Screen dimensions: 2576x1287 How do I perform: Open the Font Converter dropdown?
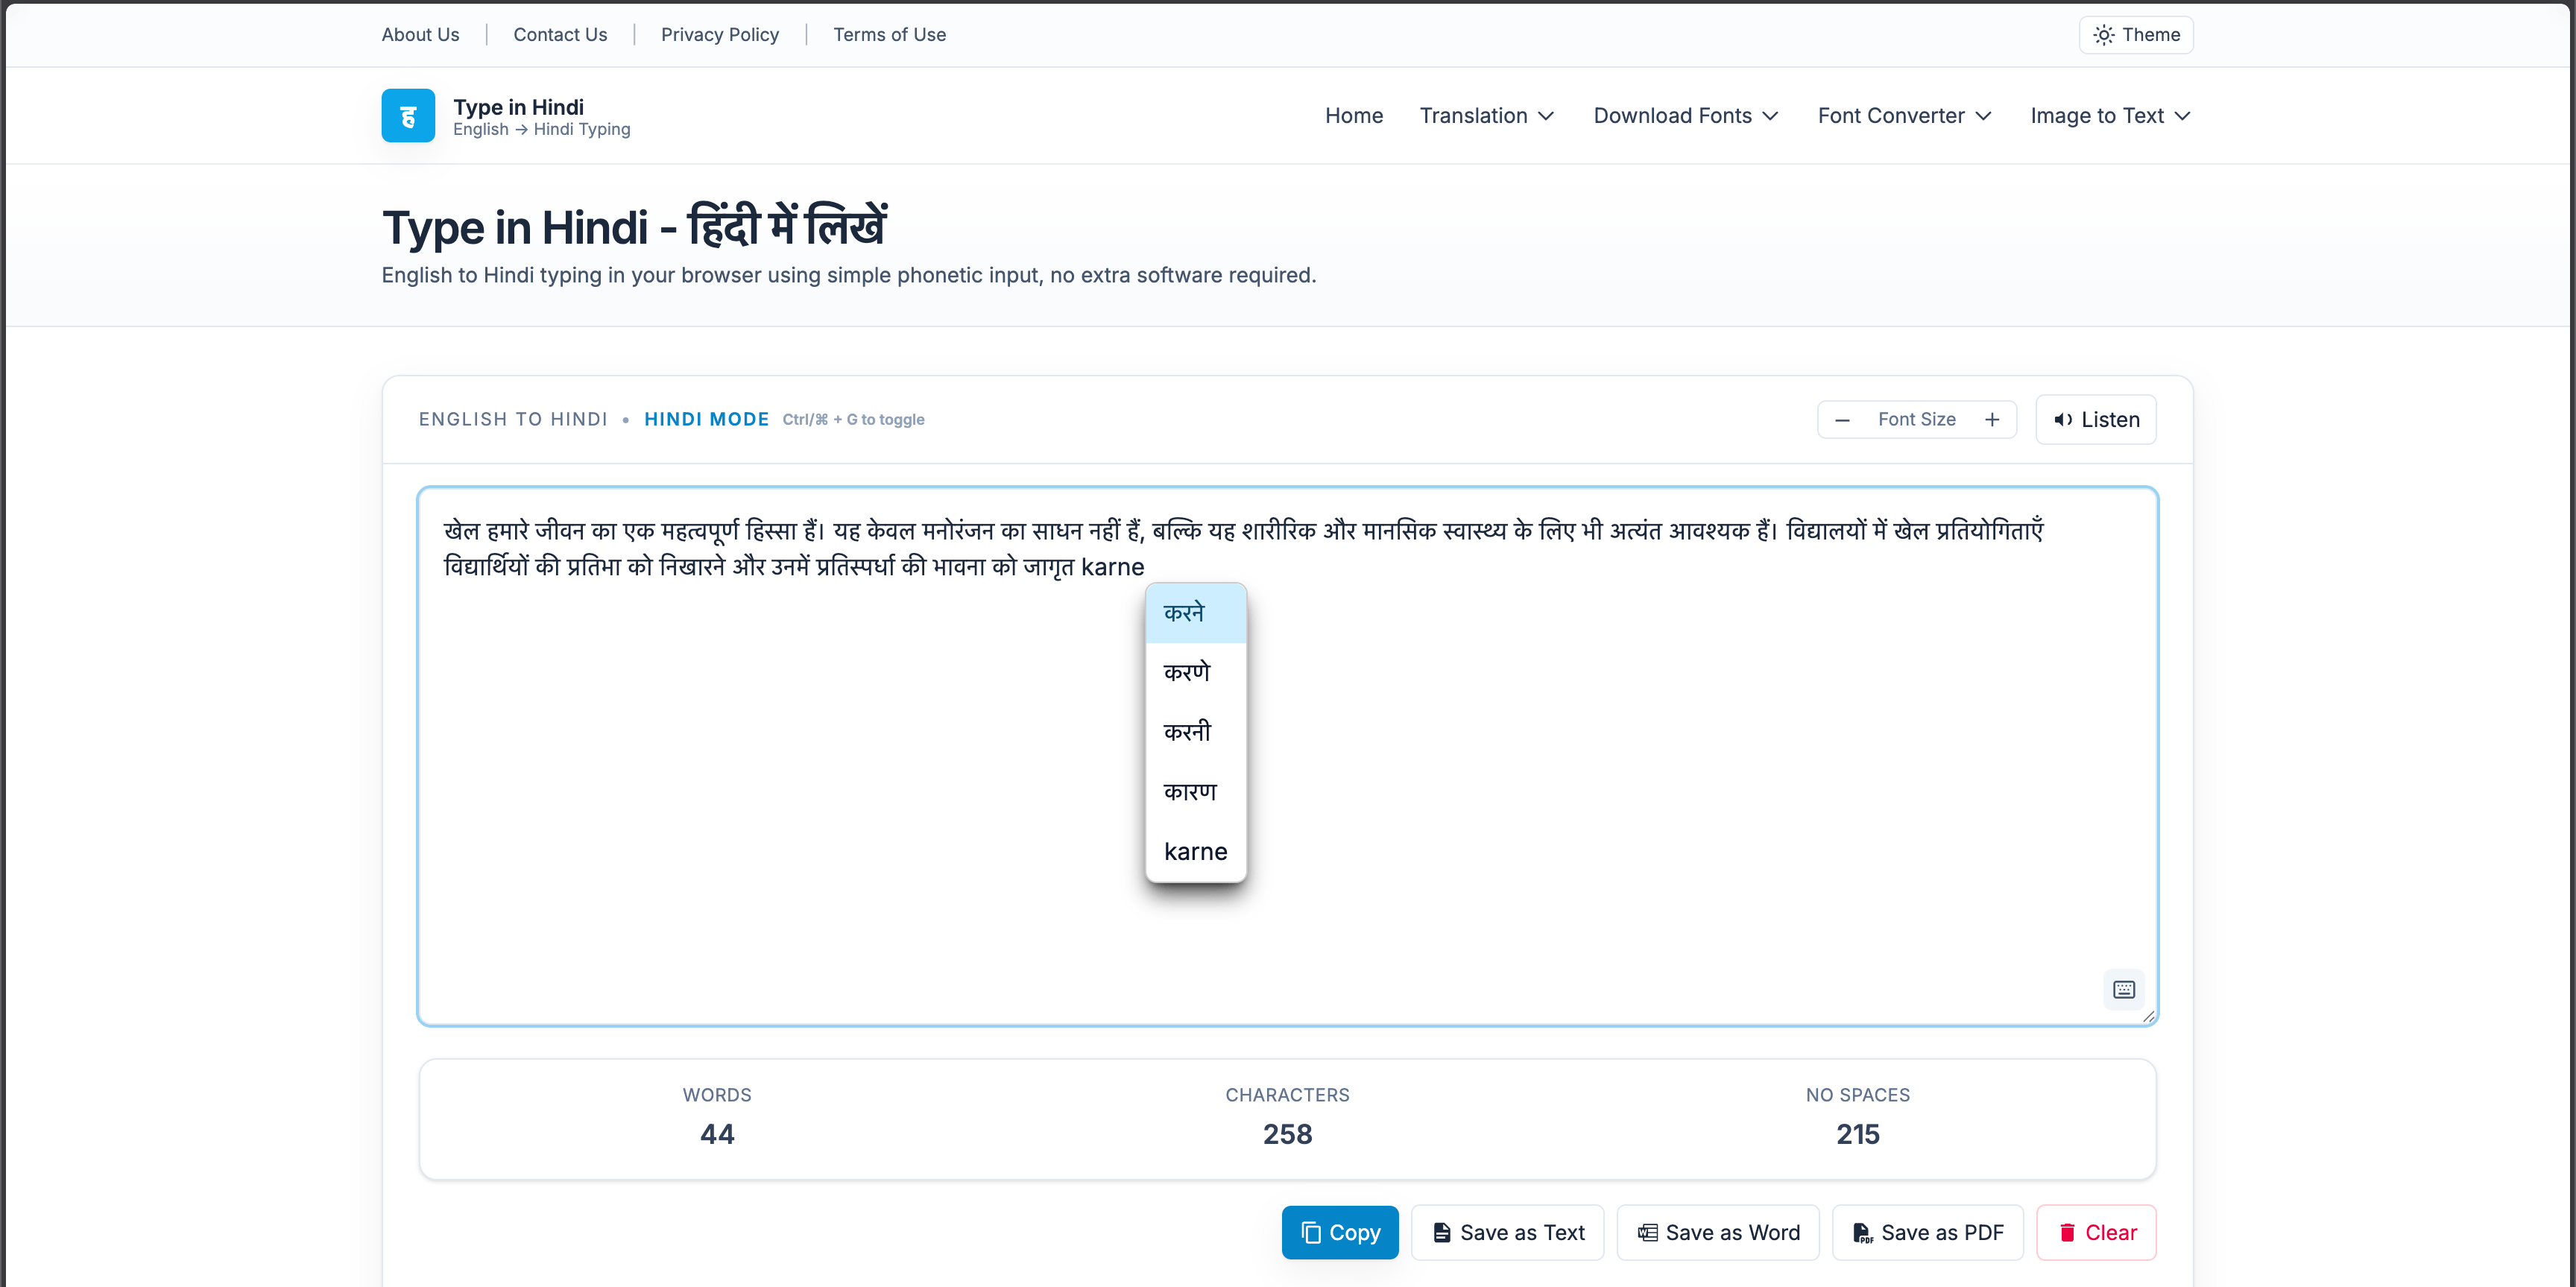1904,115
